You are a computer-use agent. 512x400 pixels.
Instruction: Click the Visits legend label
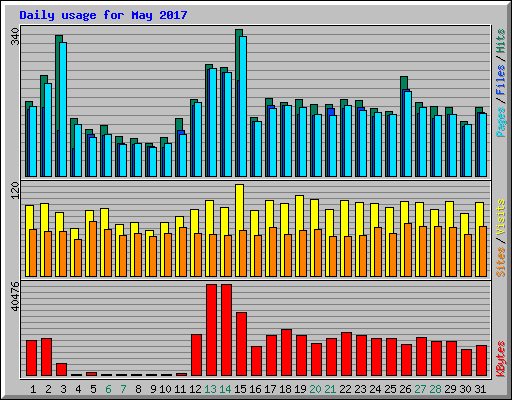point(501,218)
